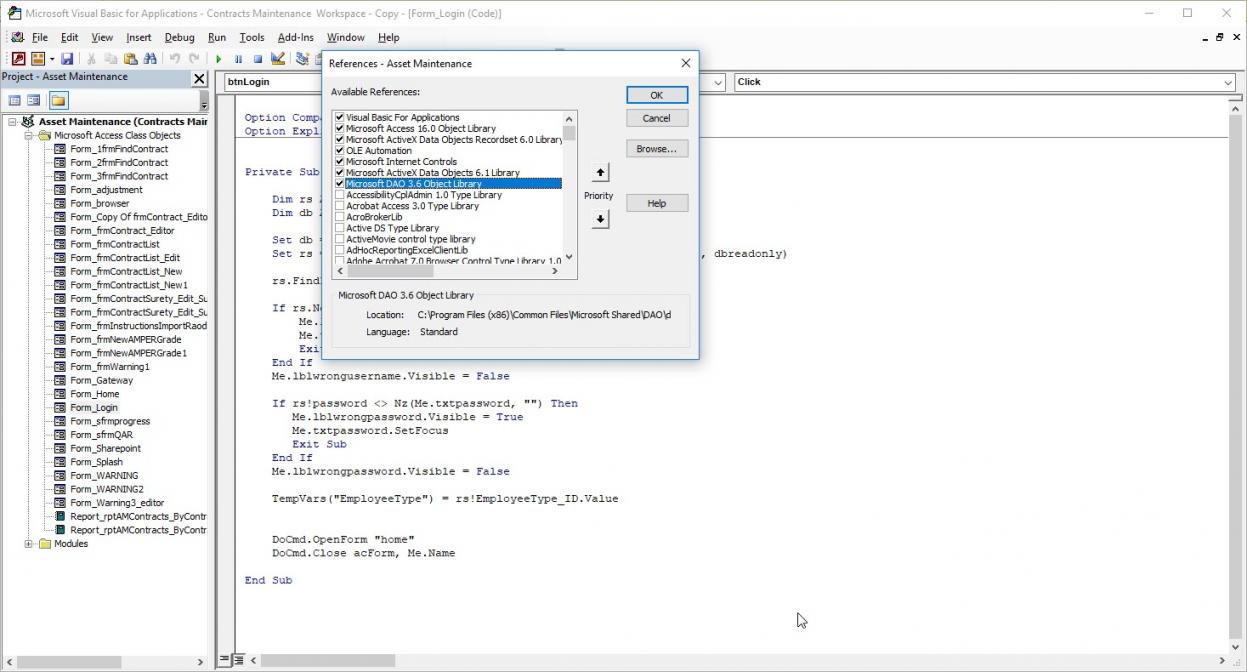Click the Paste clipboard icon in toolbar
1247x672 pixels.
(x=129, y=59)
